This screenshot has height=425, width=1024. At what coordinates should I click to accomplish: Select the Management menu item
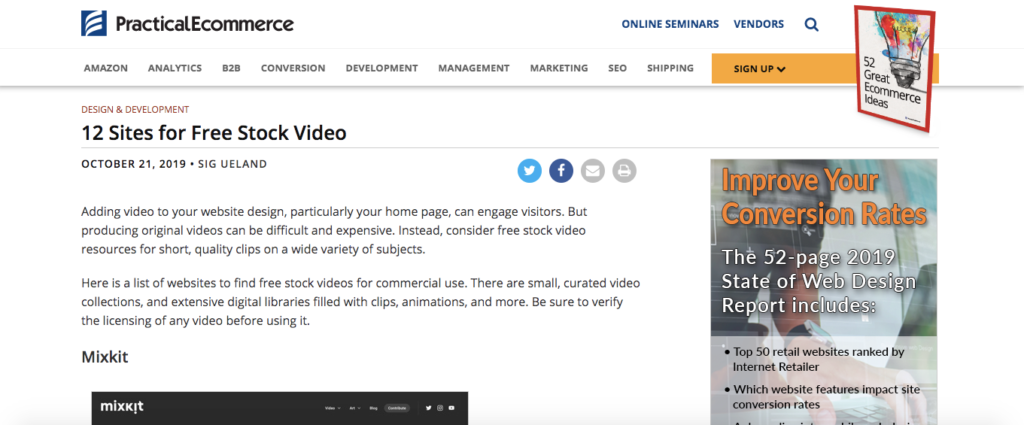point(474,68)
